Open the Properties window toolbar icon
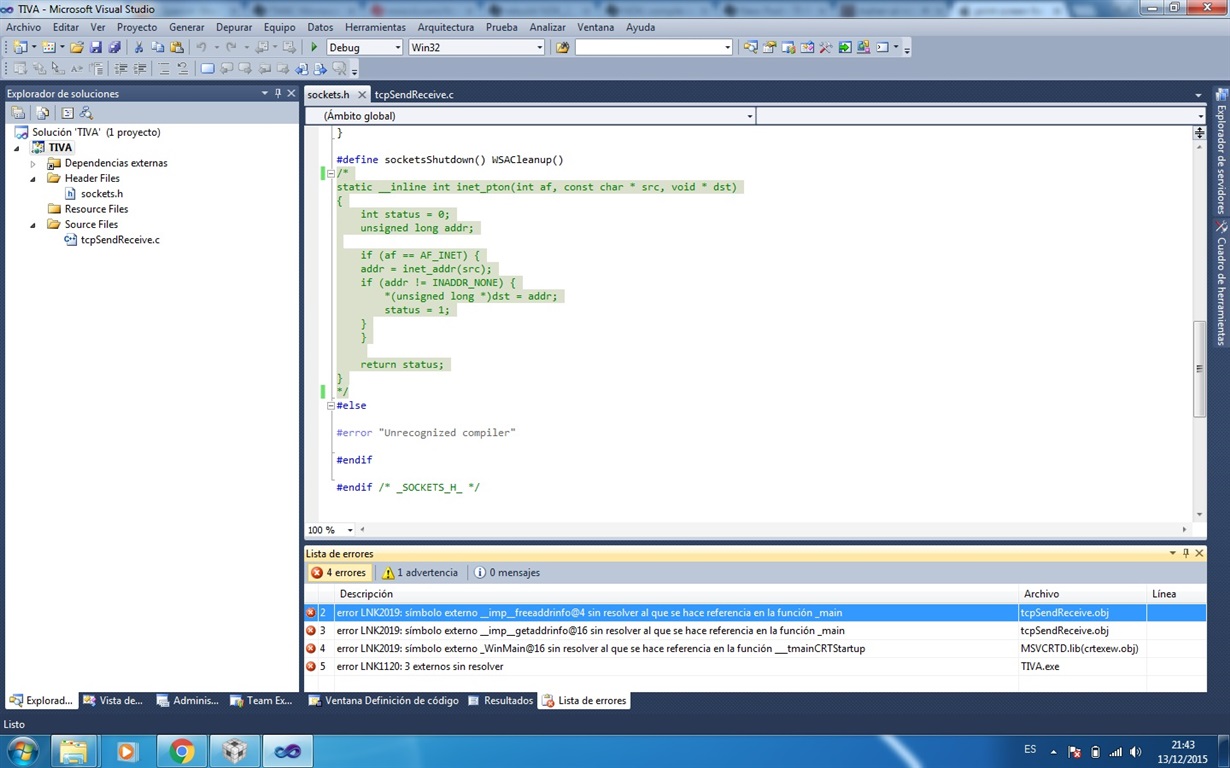Image resolution: width=1230 pixels, height=768 pixels. (x=769, y=47)
